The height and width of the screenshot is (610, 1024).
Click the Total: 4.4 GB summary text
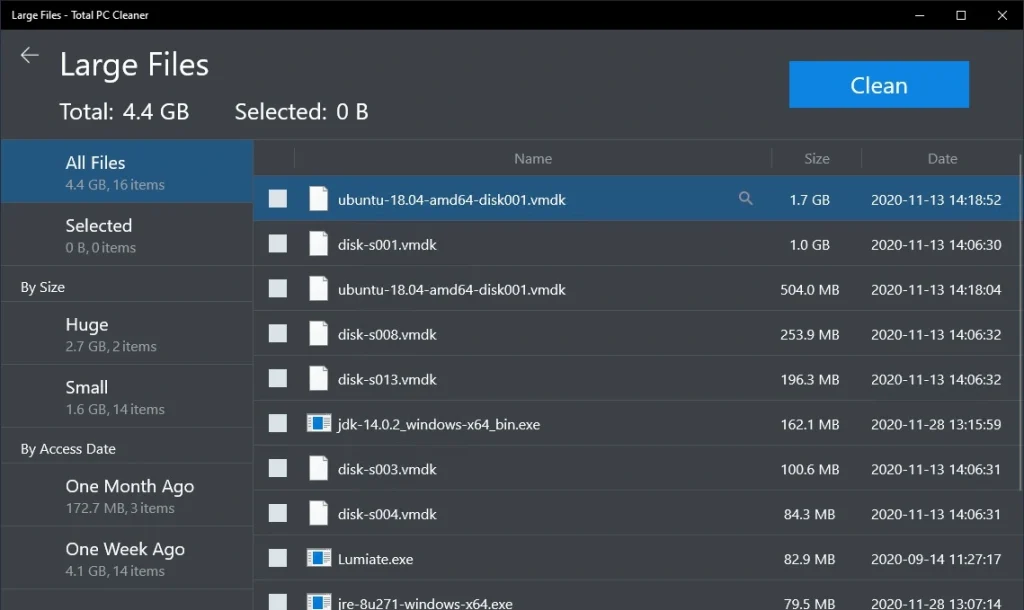tap(124, 112)
